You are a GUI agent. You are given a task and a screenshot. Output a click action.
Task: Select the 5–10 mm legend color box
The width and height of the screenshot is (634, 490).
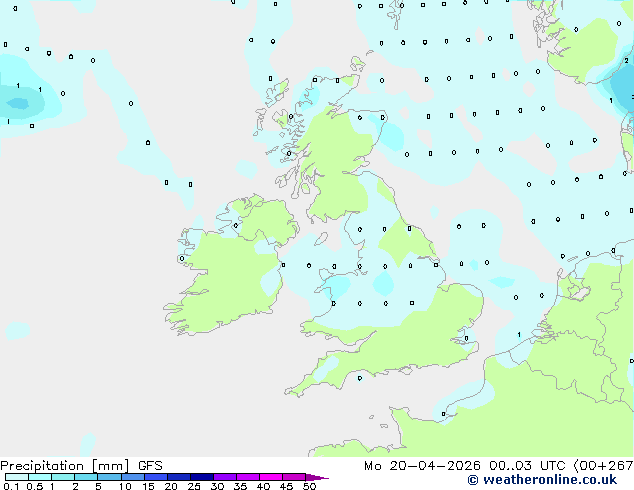pos(109,477)
